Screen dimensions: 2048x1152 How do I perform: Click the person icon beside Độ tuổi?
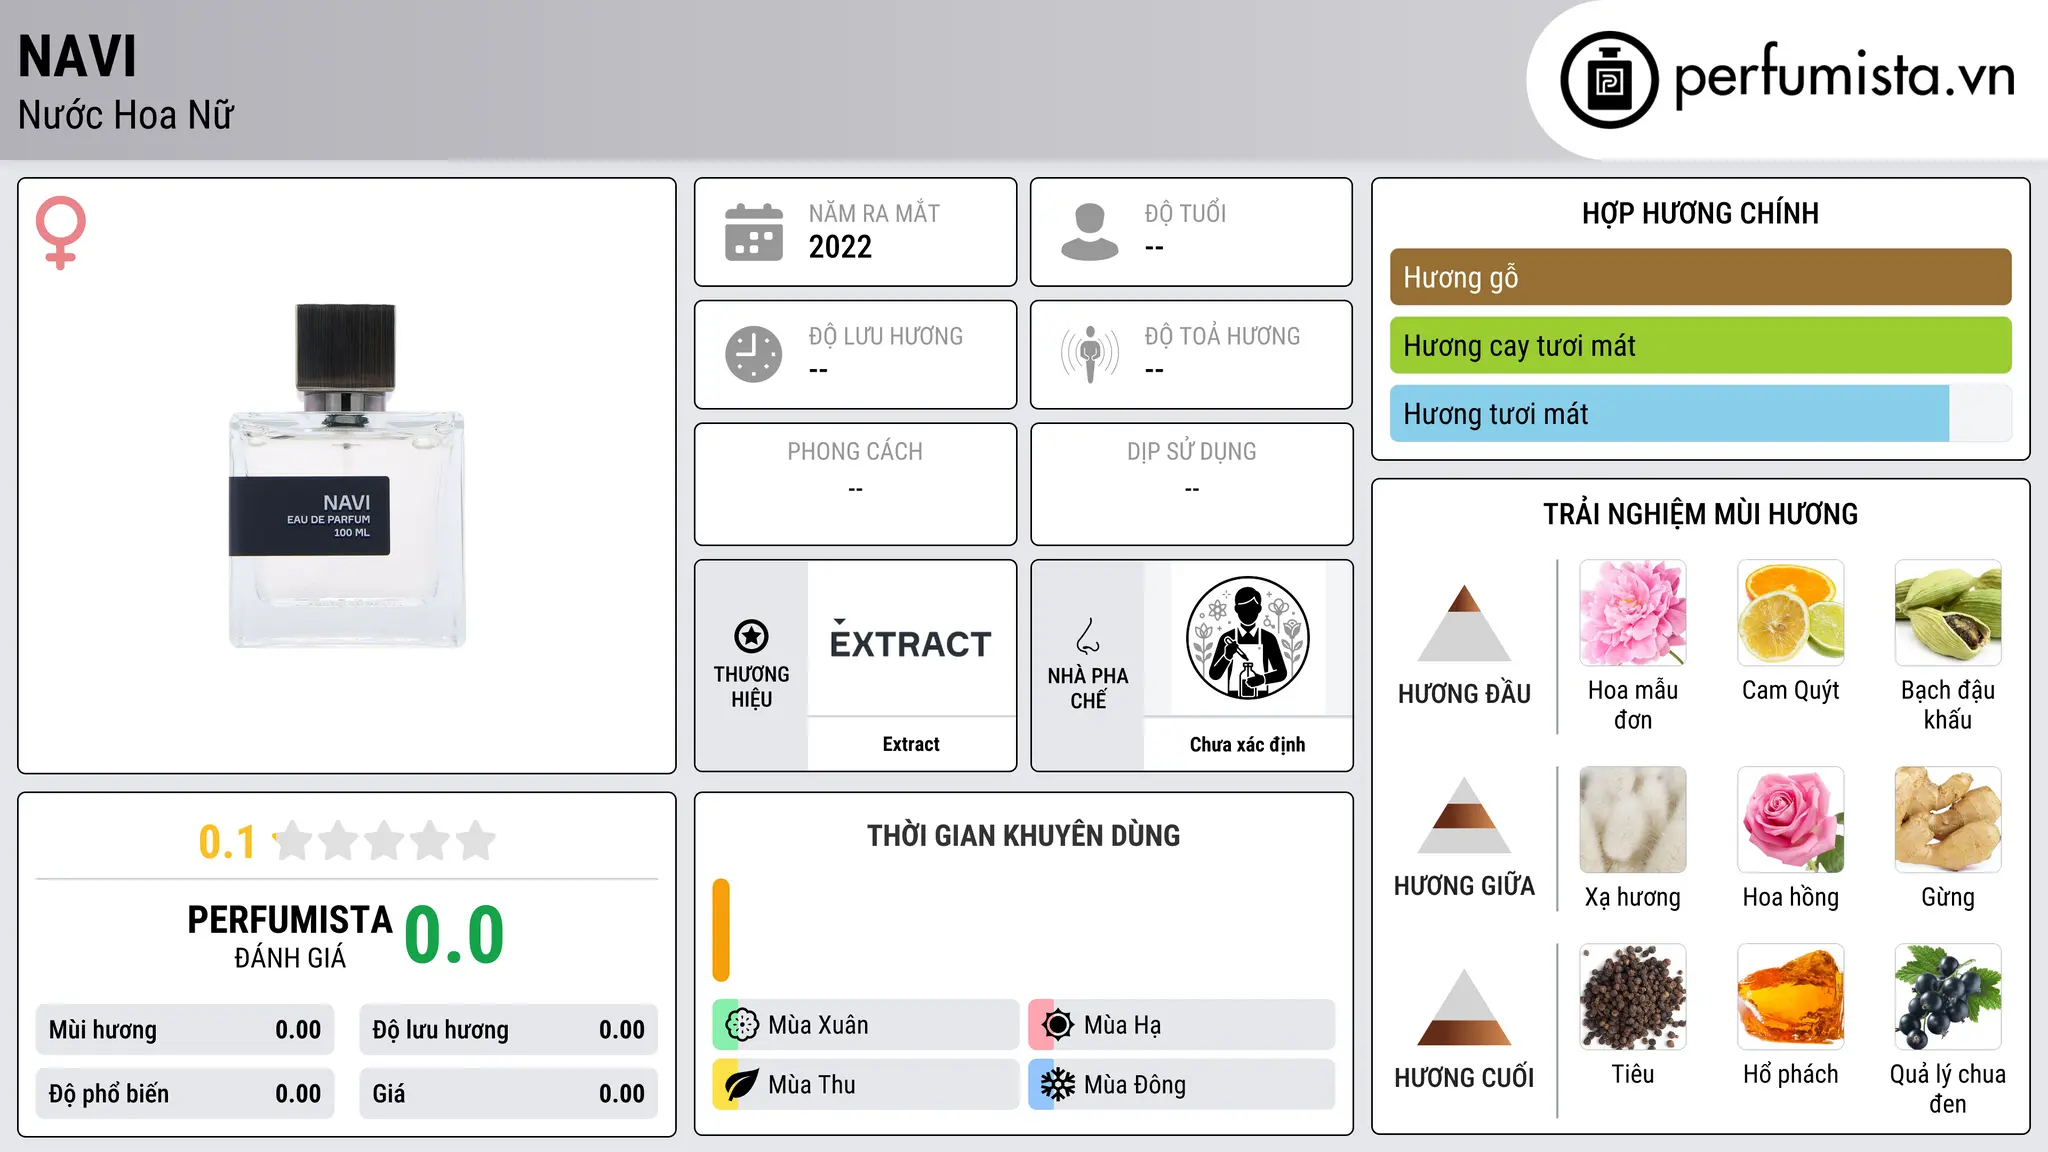pos(1090,232)
